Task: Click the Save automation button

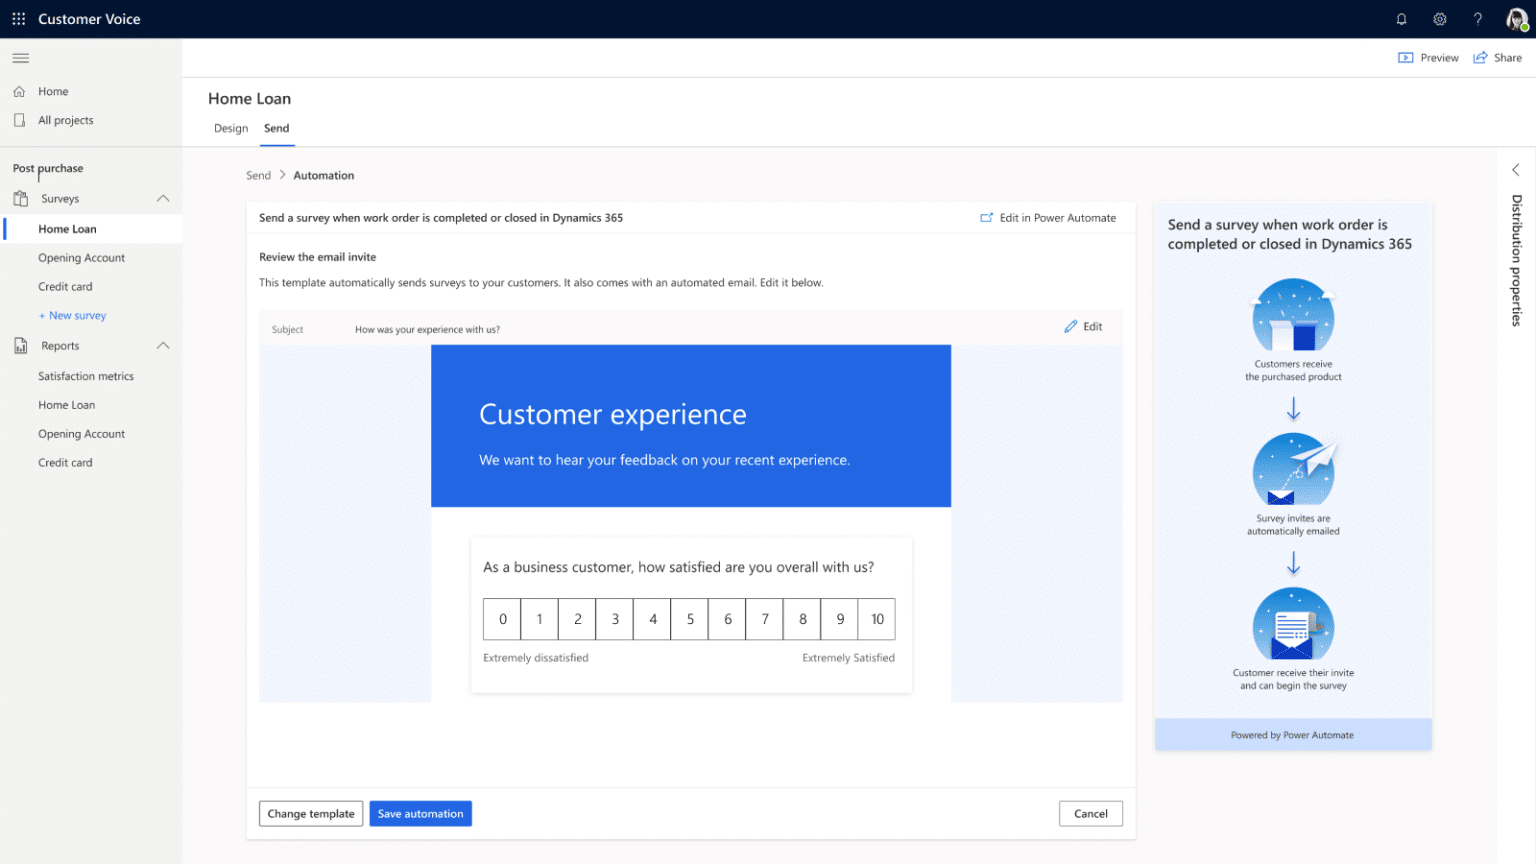Action: (420, 814)
